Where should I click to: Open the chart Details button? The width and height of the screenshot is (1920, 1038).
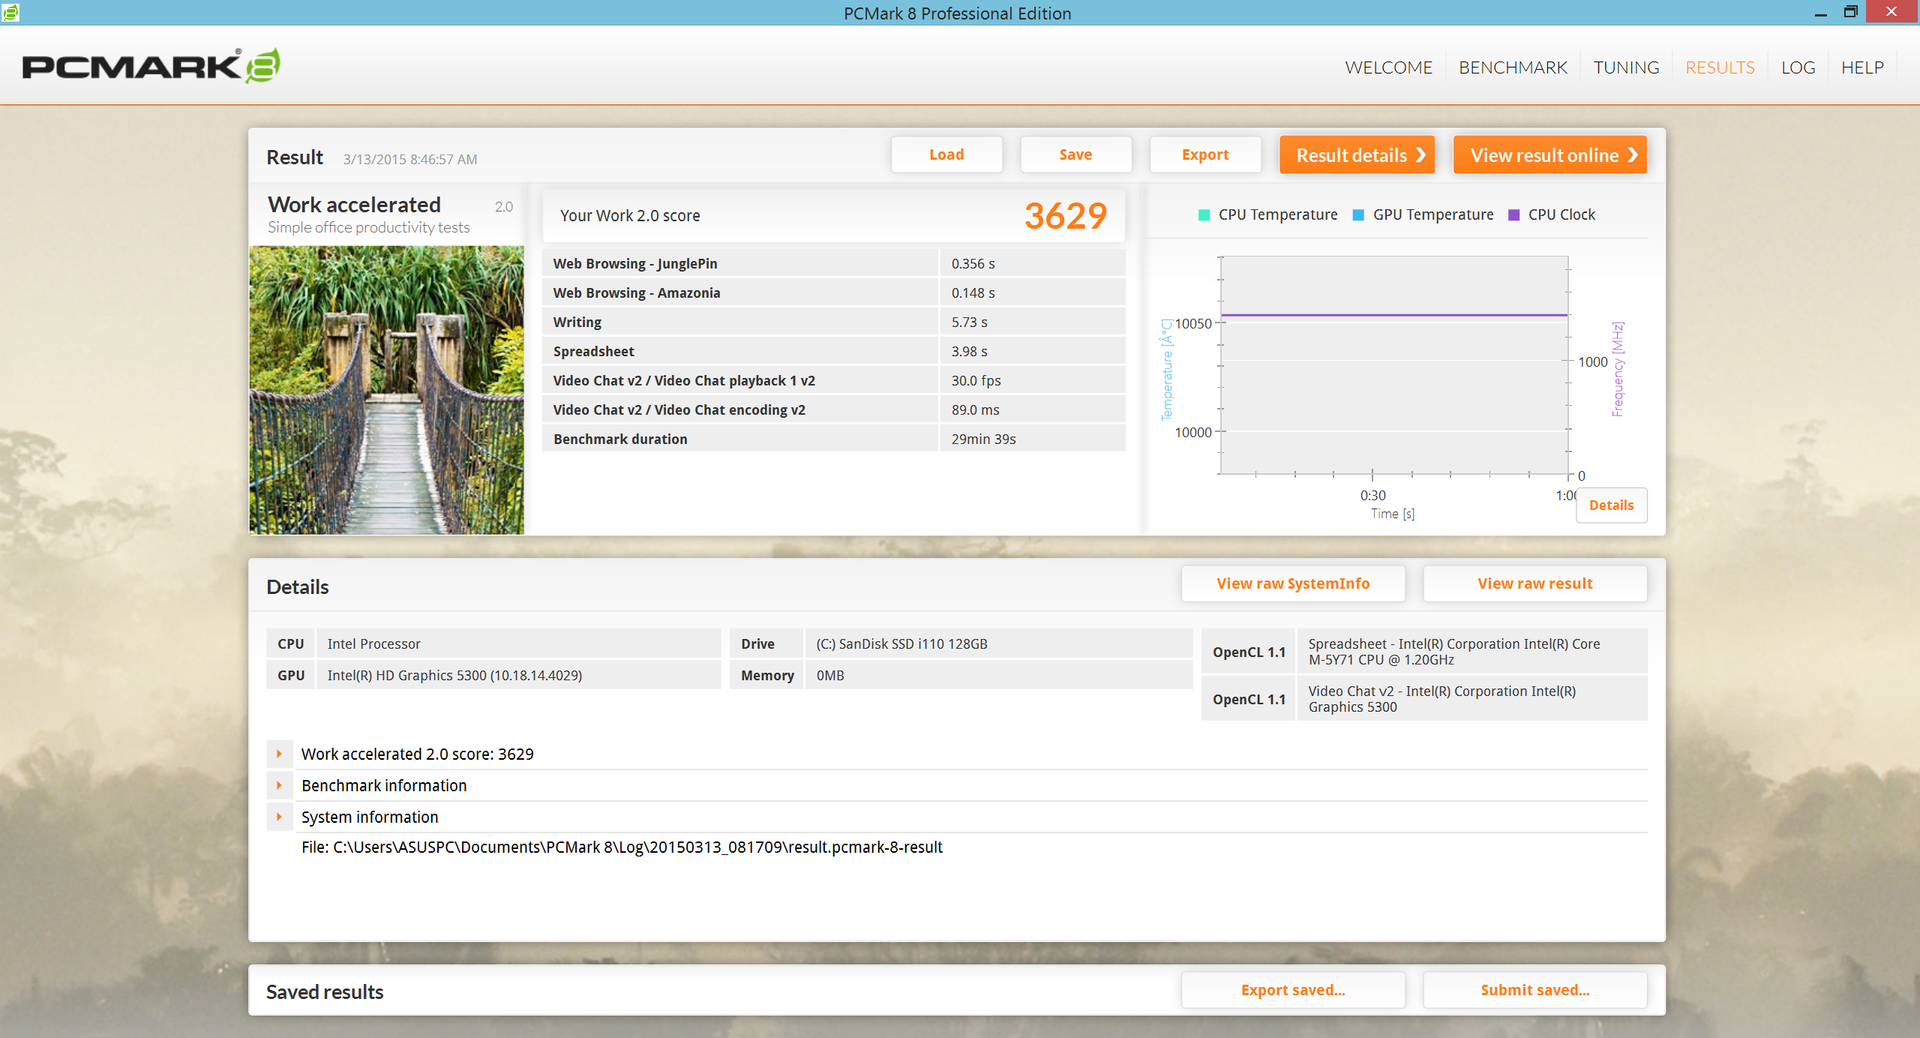coord(1611,505)
